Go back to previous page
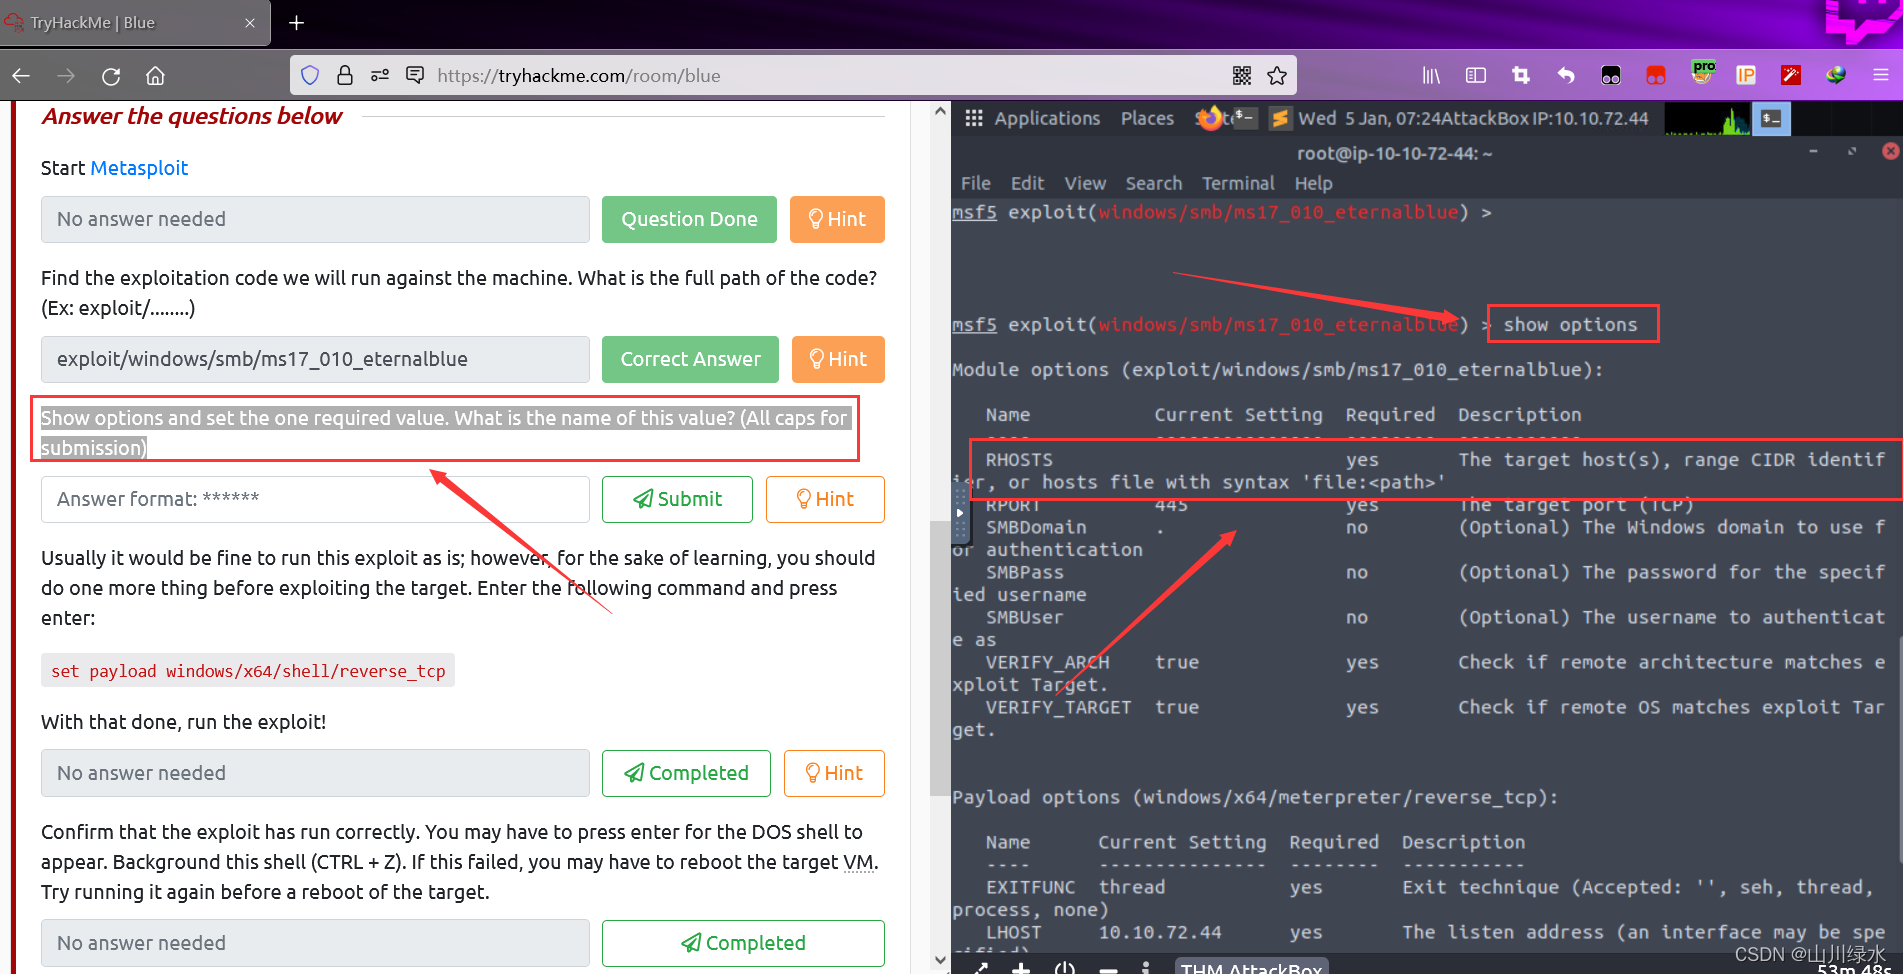Viewport: 1903px width, 974px height. coord(21,76)
